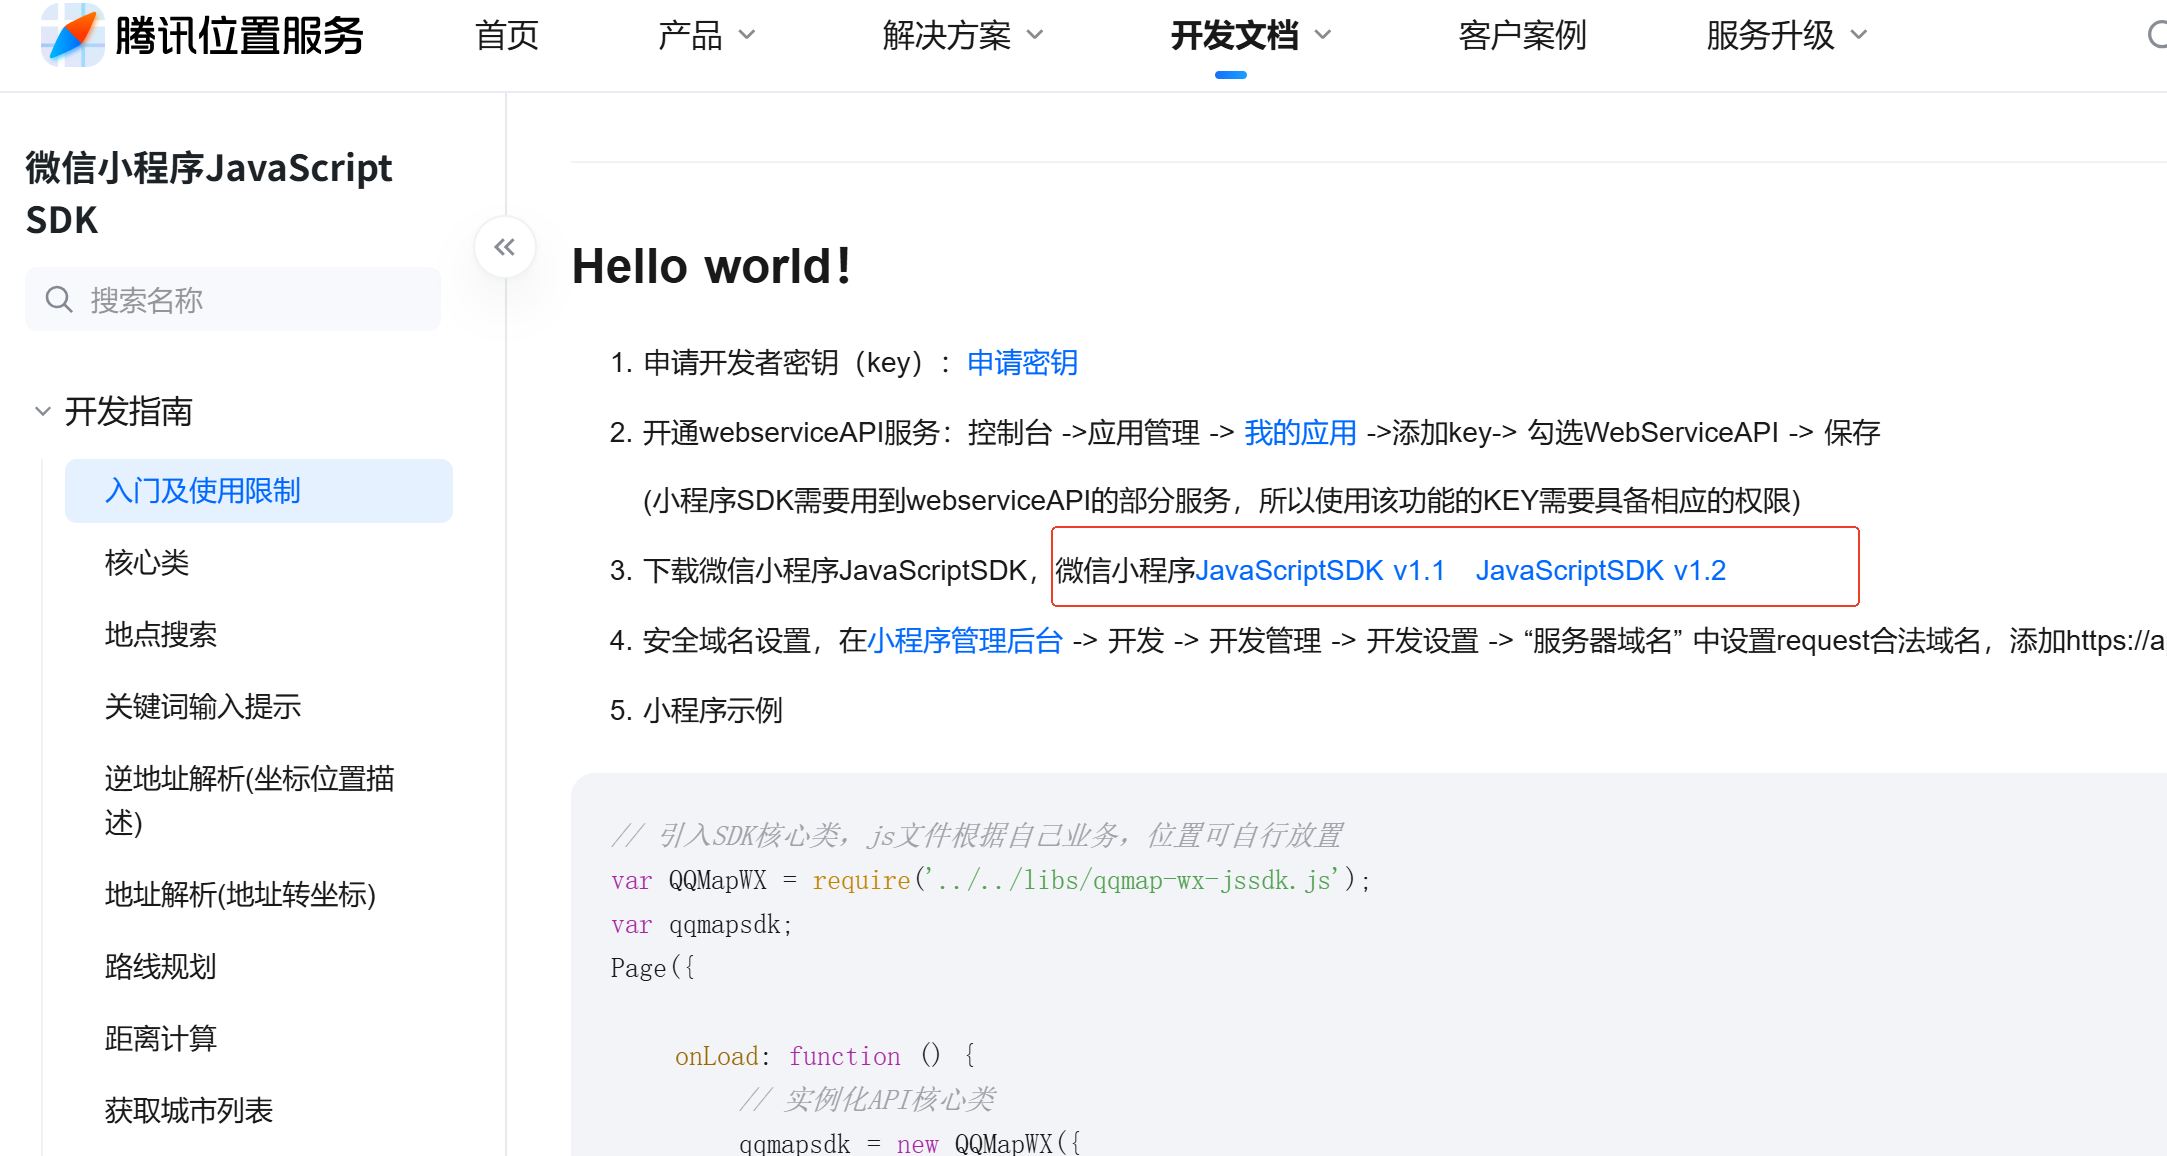2167x1156 pixels.
Task: Click the 'onLoad: function ()' code line
Action: pyautogui.click(x=825, y=1056)
